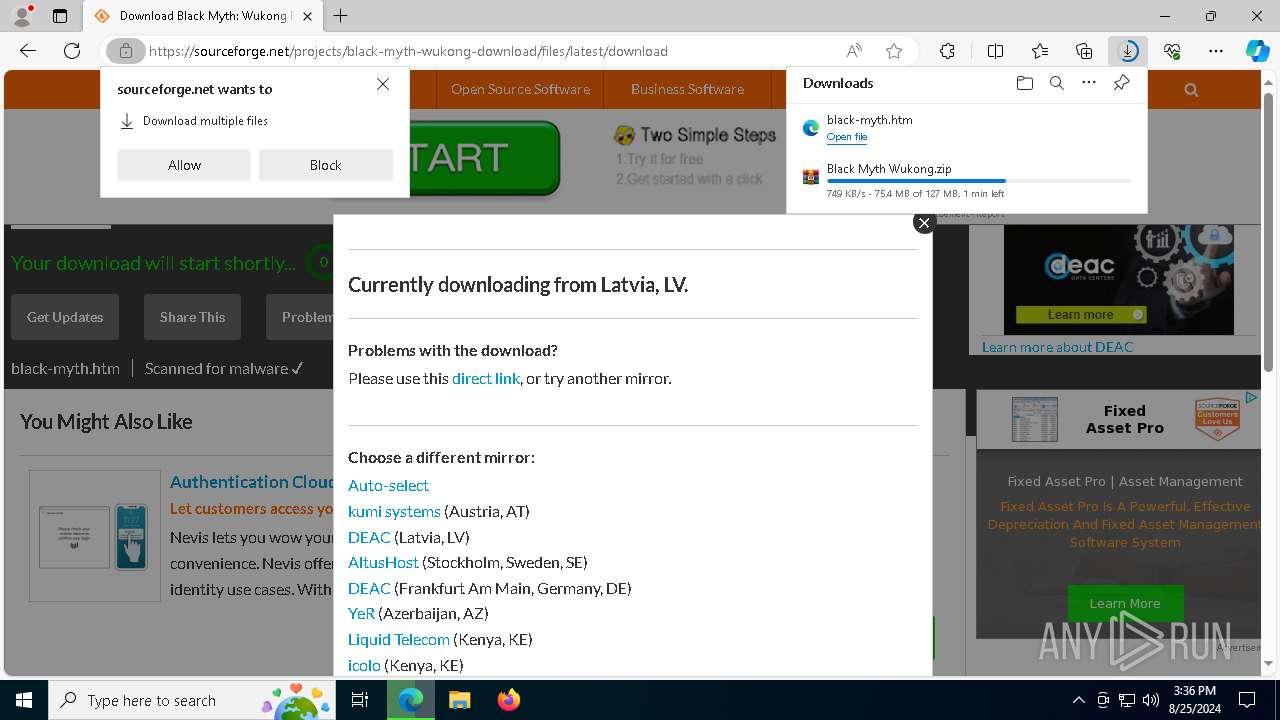Block multiple file downloads
1280x720 pixels.
click(x=325, y=165)
